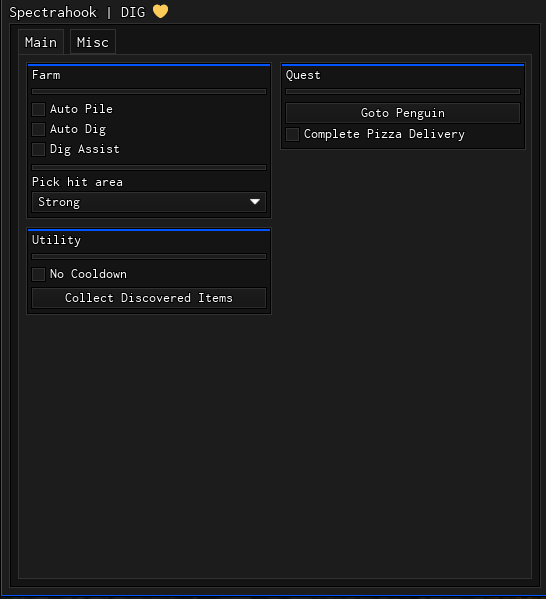This screenshot has height=599, width=546.
Task: Switch to the Main tab
Action: [x=41, y=42]
